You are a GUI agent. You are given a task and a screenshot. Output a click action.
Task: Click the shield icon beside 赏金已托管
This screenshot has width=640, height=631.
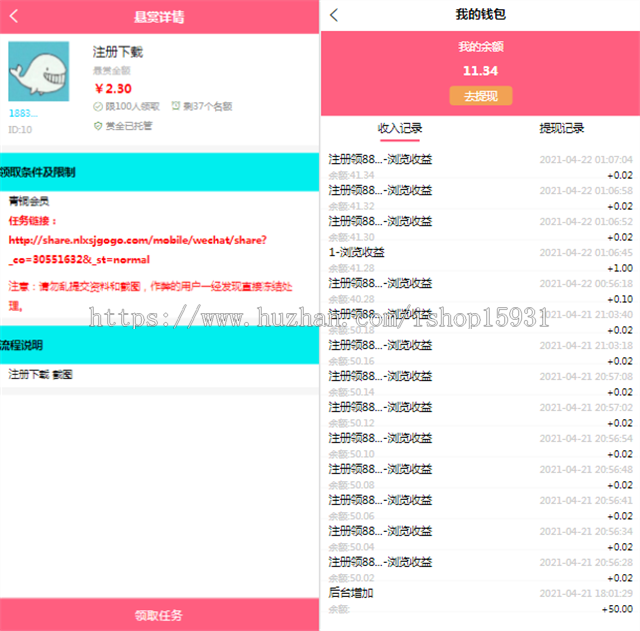tap(98, 126)
